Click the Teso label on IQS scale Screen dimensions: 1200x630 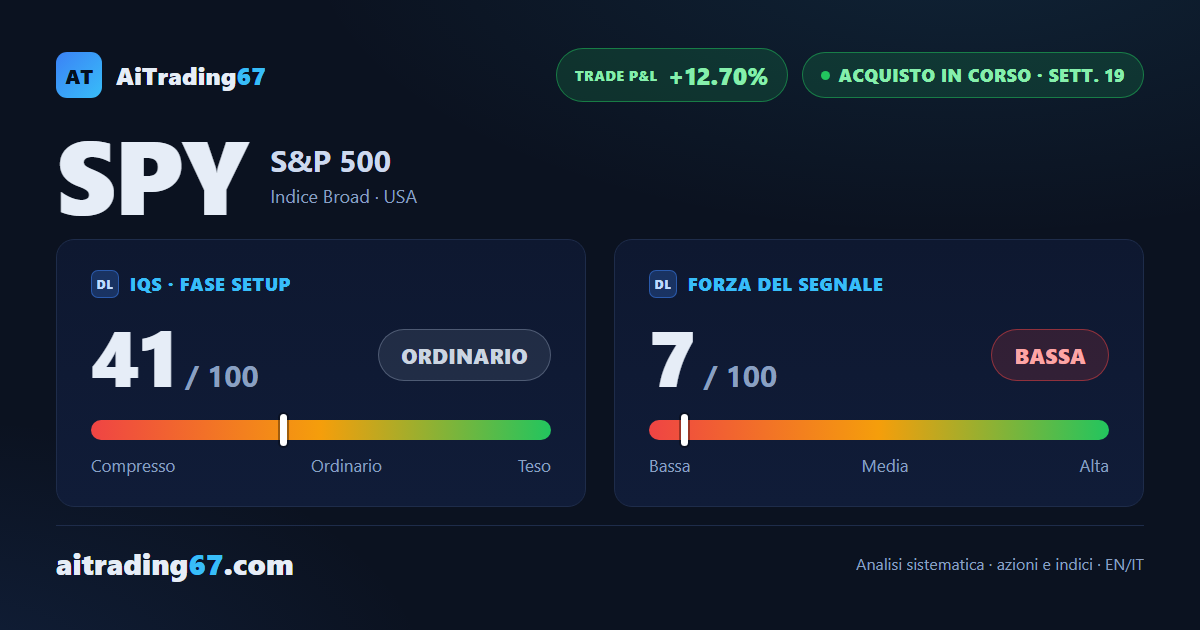click(534, 466)
